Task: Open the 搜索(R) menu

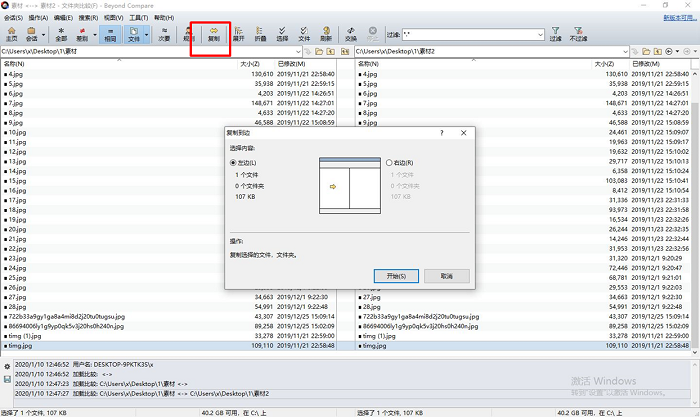Action: [x=88, y=18]
